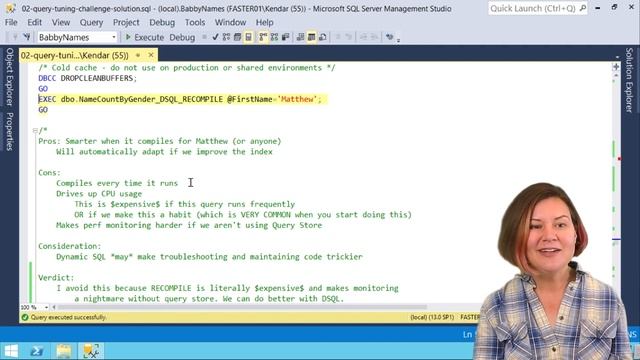Expand the Properties side panel
The height and width of the screenshot is (360, 640).
pyautogui.click(x=9, y=131)
